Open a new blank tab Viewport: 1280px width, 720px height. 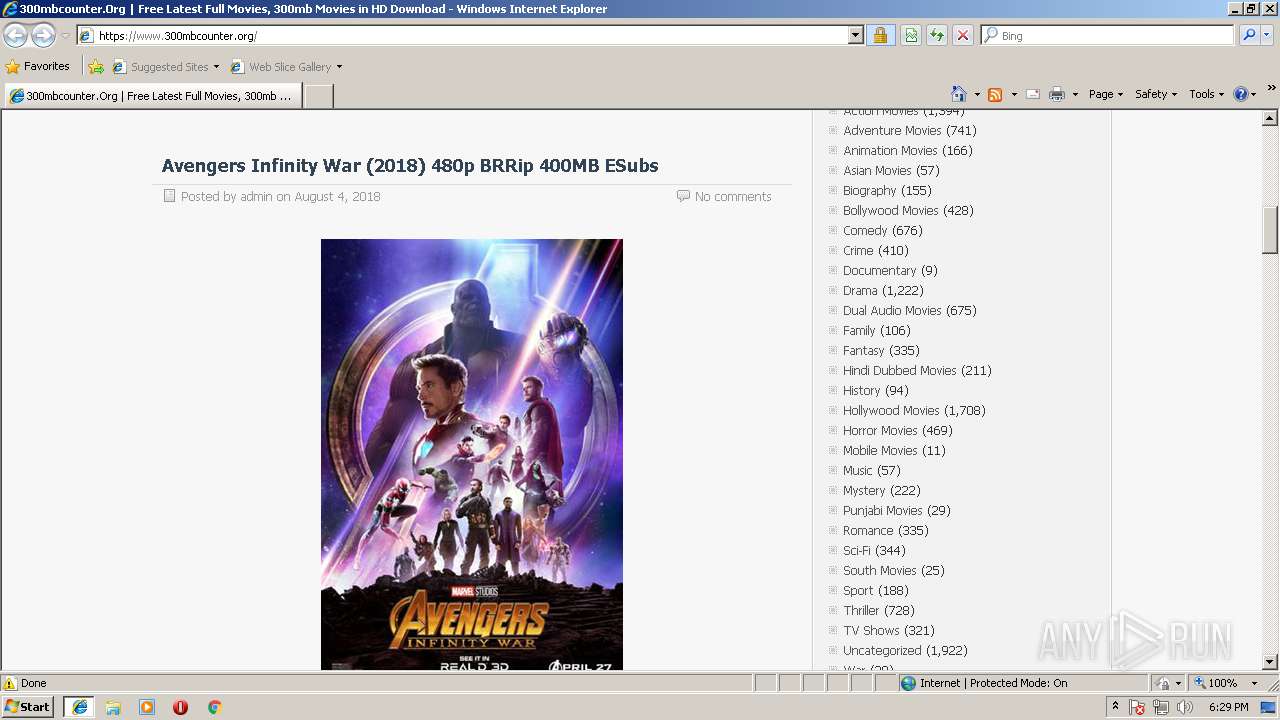click(318, 96)
